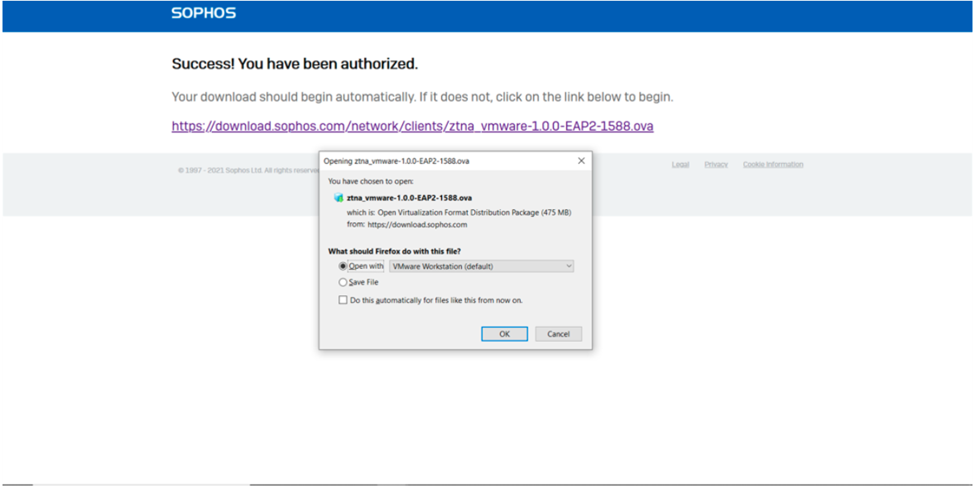Click the 'Success! You have been authorized.' heading

295,64
